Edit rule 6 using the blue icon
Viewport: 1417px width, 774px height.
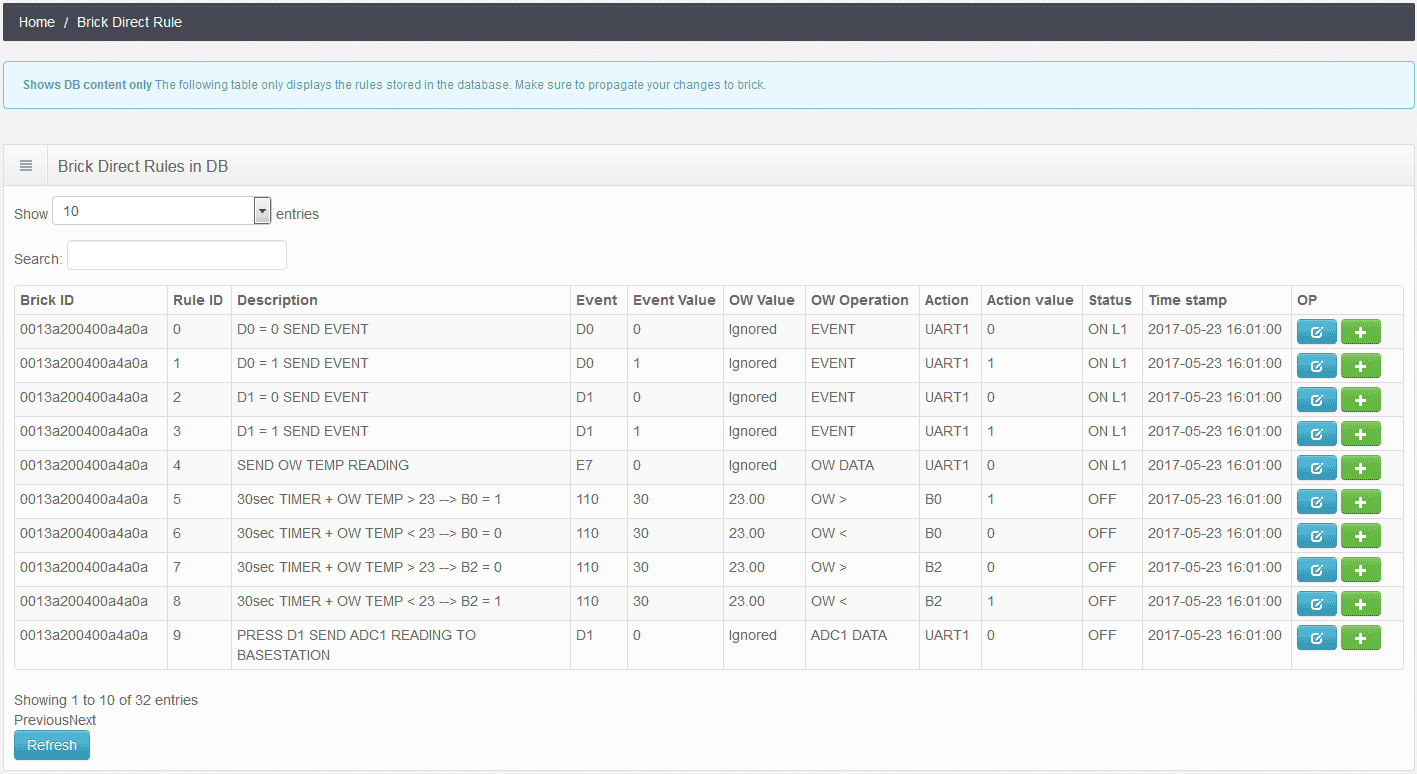tap(1316, 536)
